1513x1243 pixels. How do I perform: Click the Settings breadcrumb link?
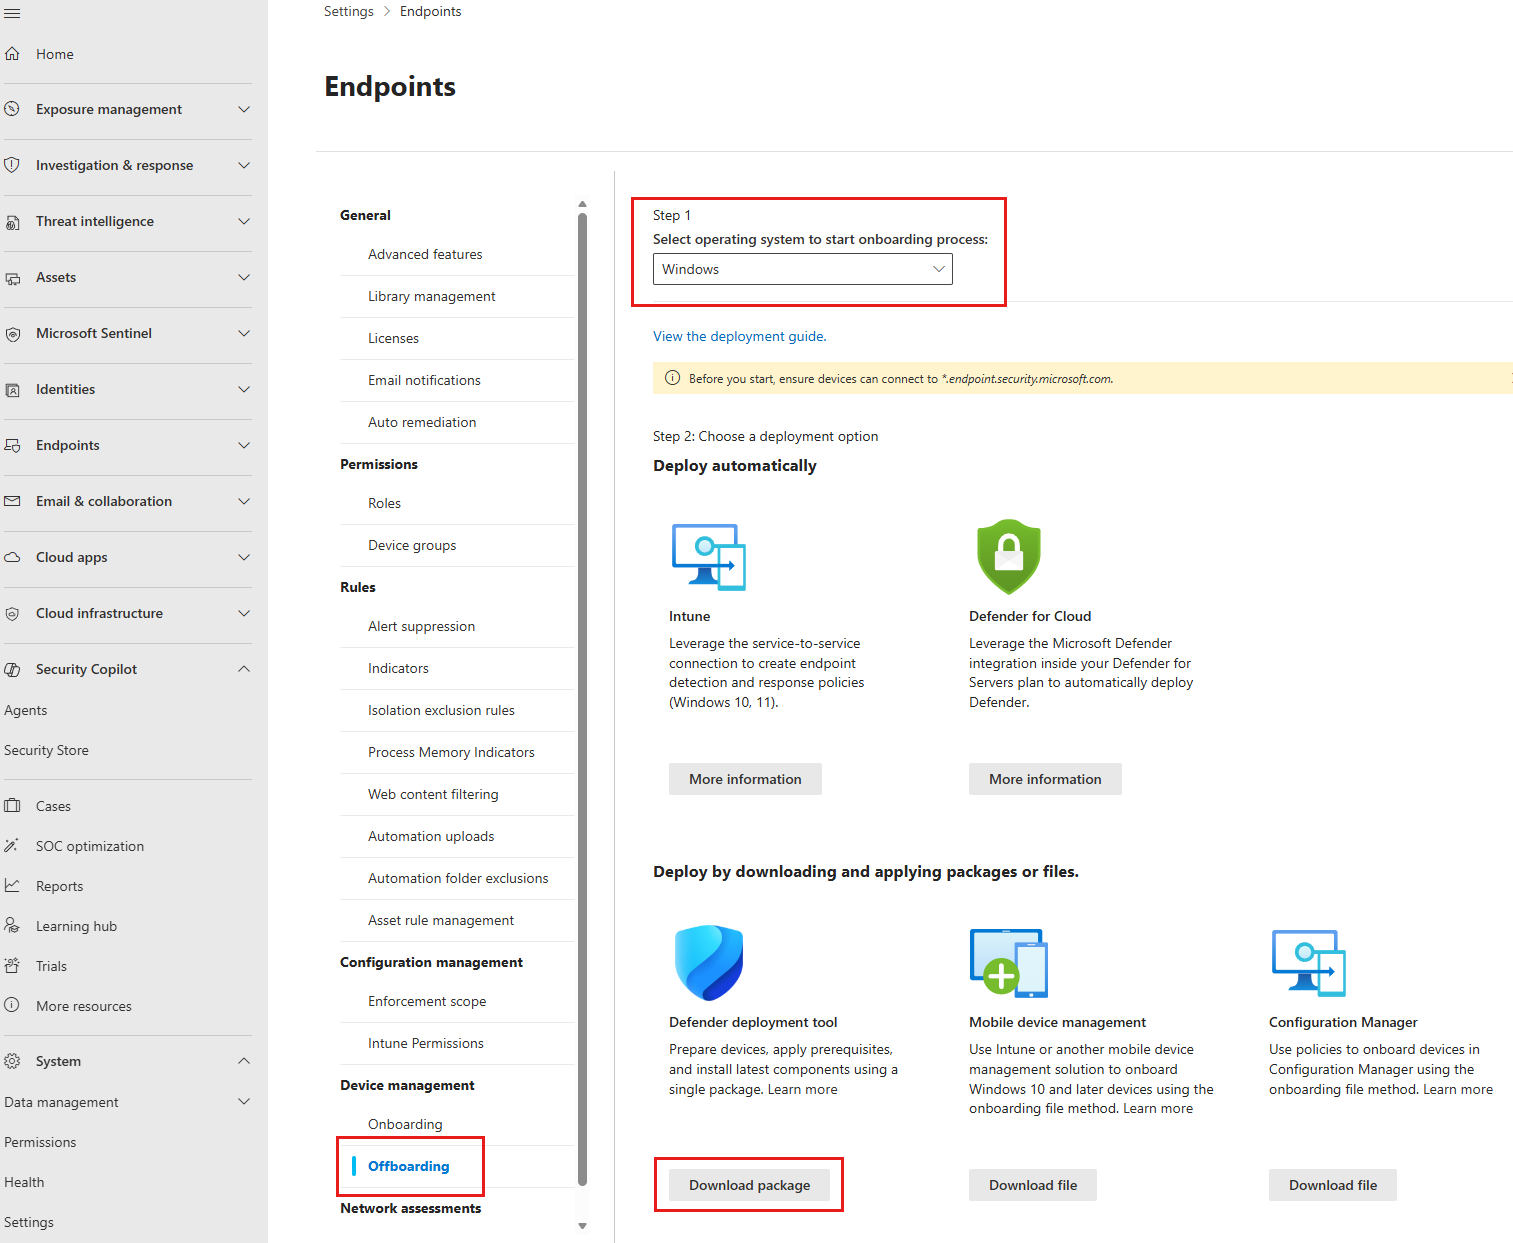point(349,12)
